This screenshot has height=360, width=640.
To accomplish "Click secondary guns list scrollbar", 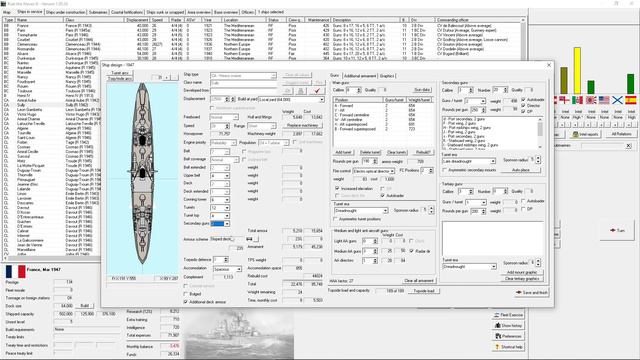I will point(540,133).
